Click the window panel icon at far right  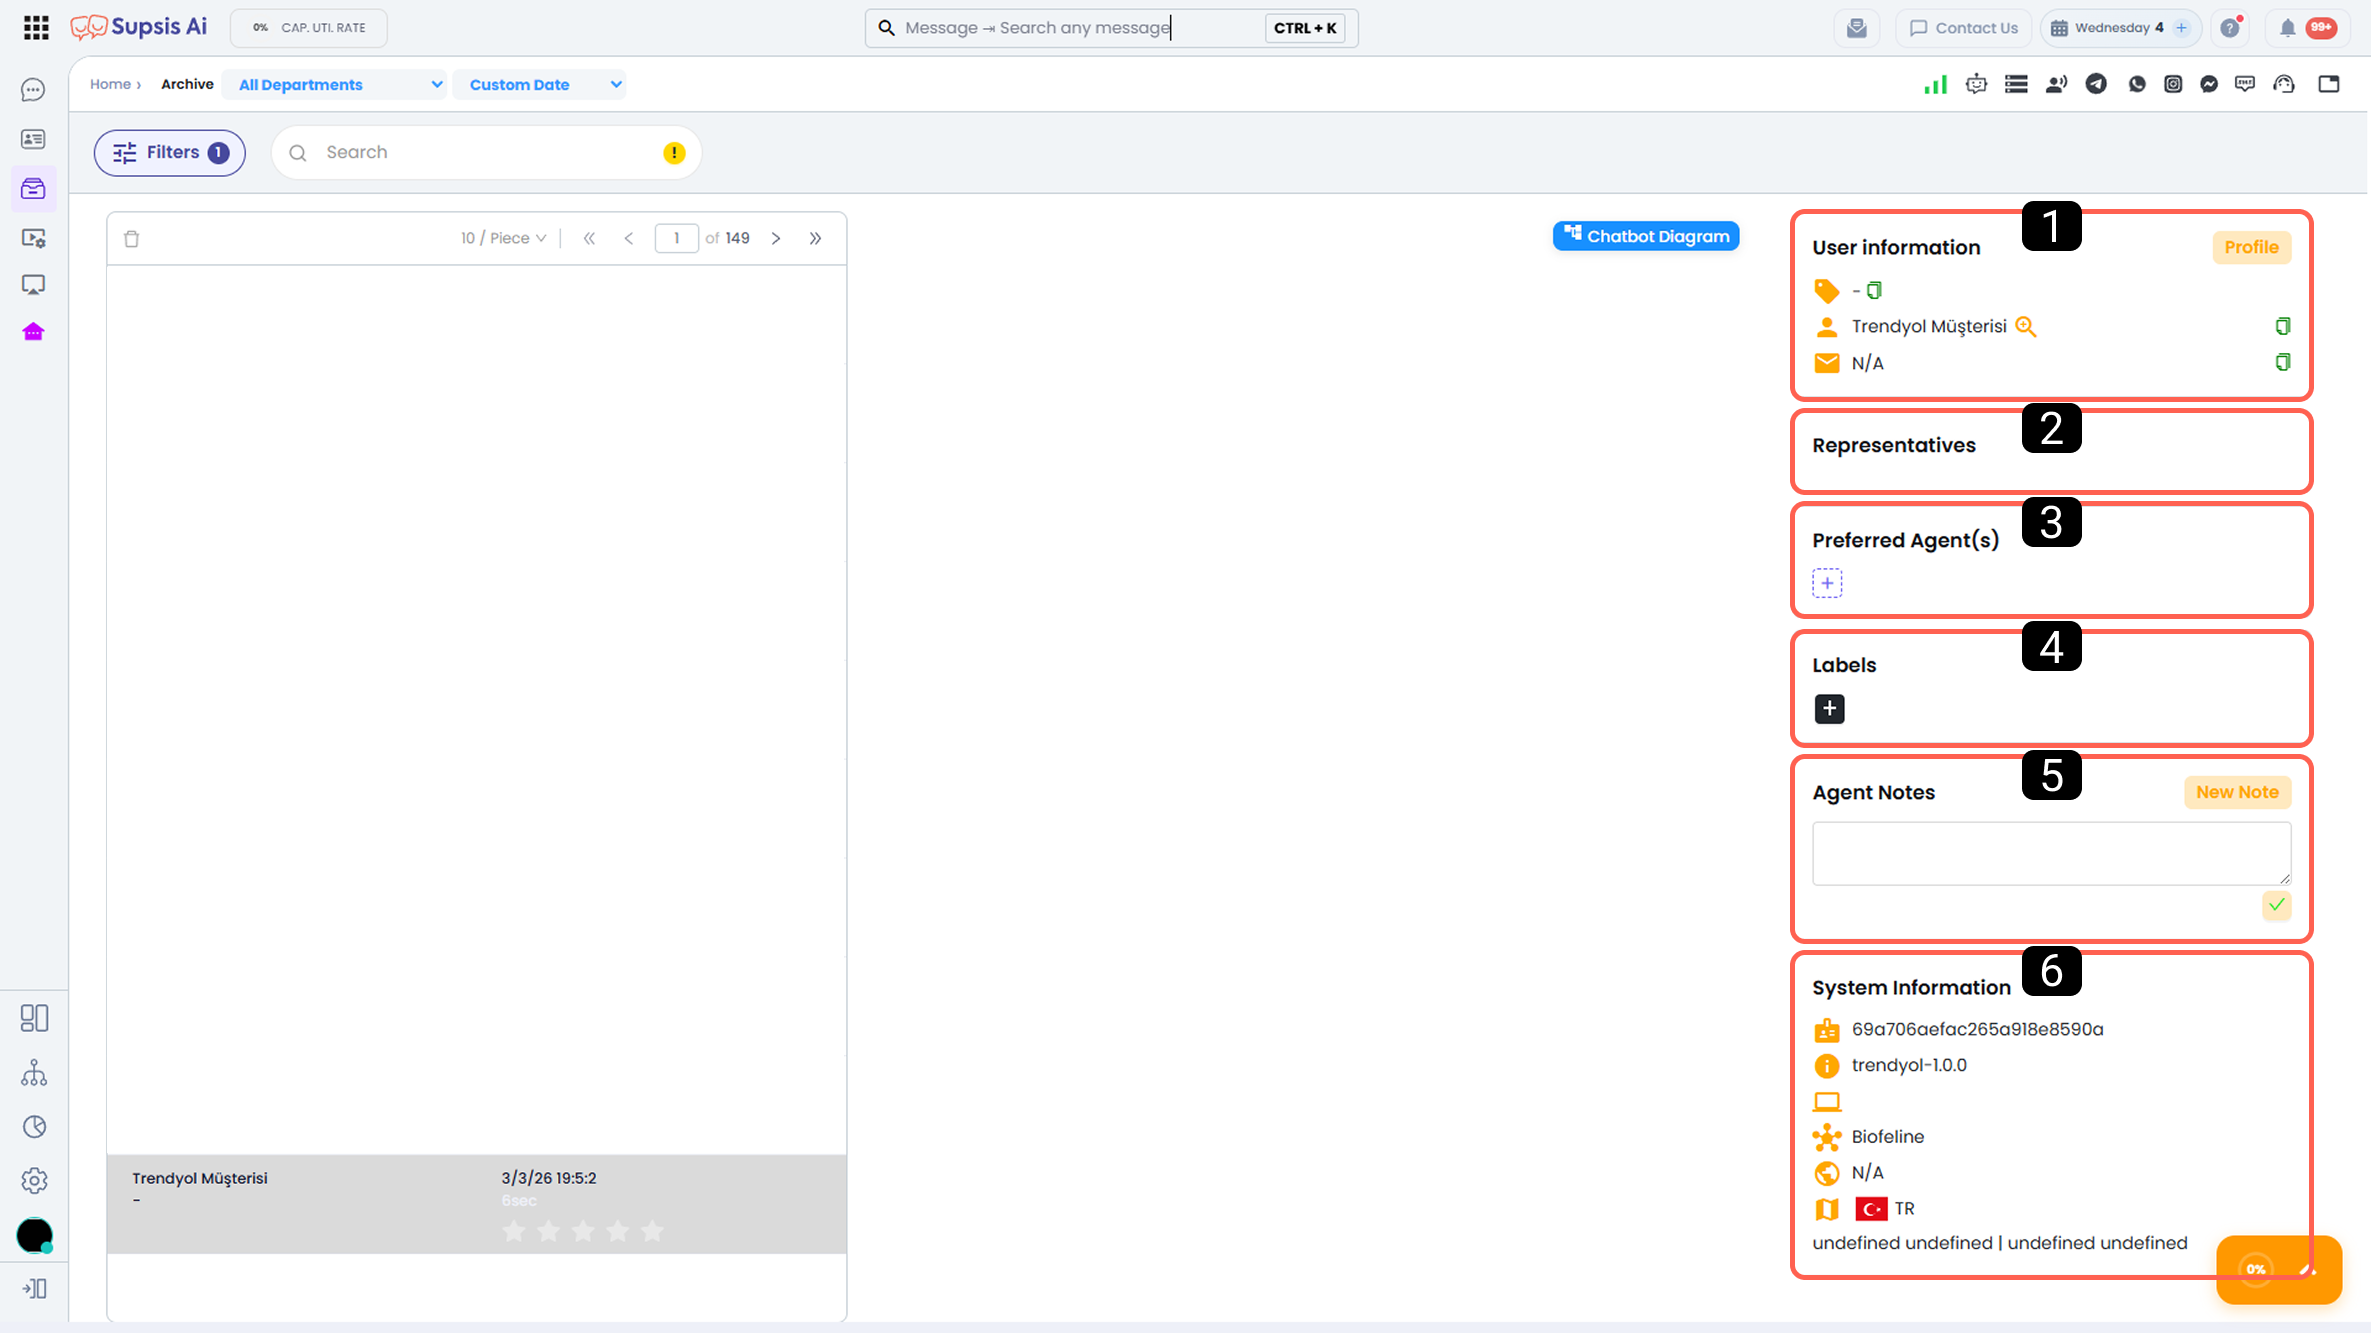pyautogui.click(x=2329, y=84)
